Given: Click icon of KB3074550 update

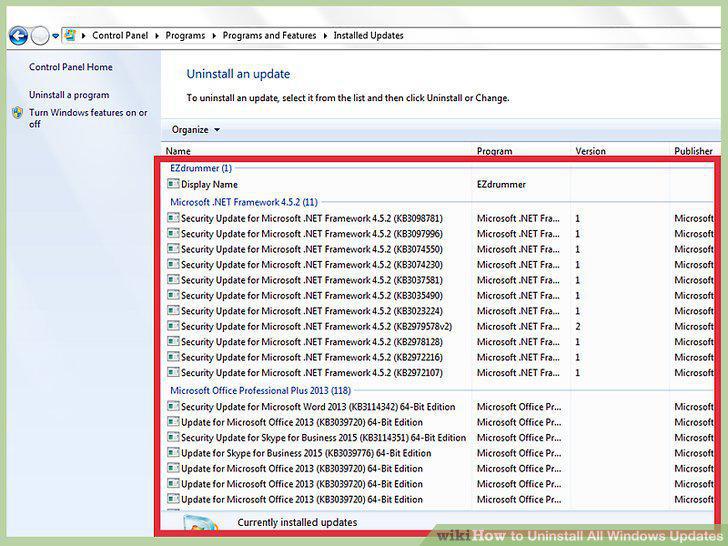Looking at the screenshot, I should click(173, 249).
